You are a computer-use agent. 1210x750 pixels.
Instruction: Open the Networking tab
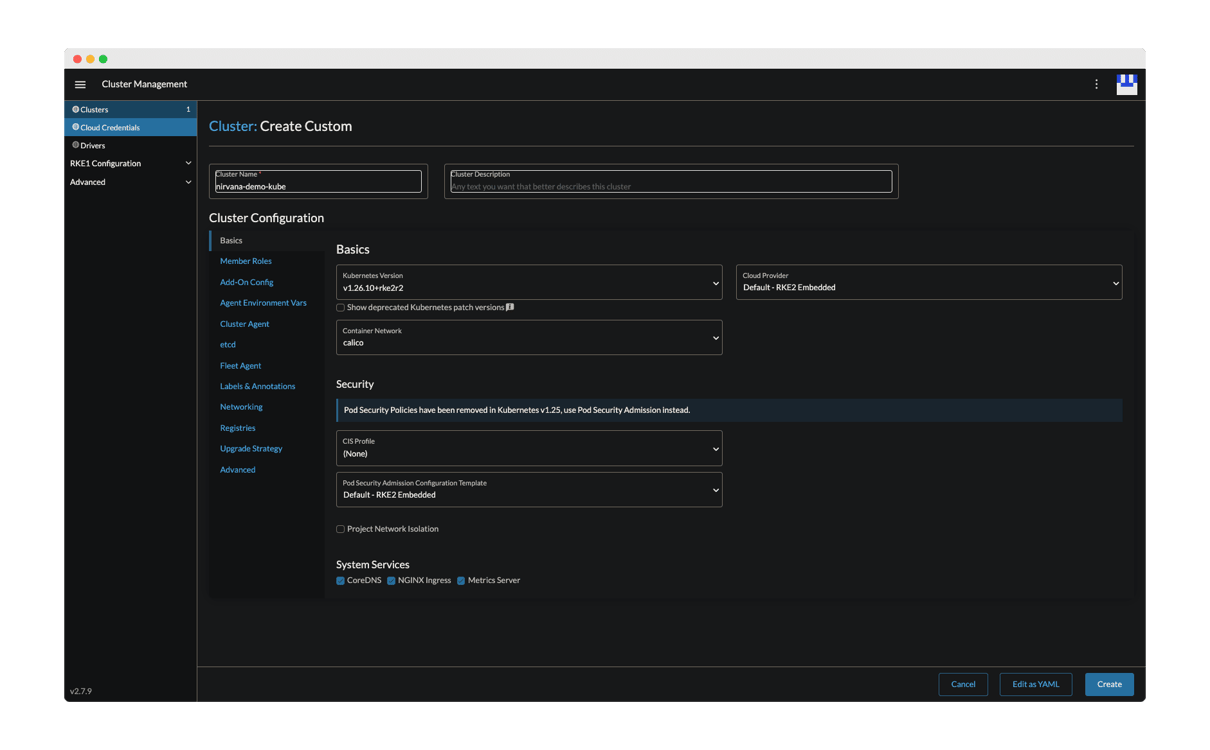point(241,407)
